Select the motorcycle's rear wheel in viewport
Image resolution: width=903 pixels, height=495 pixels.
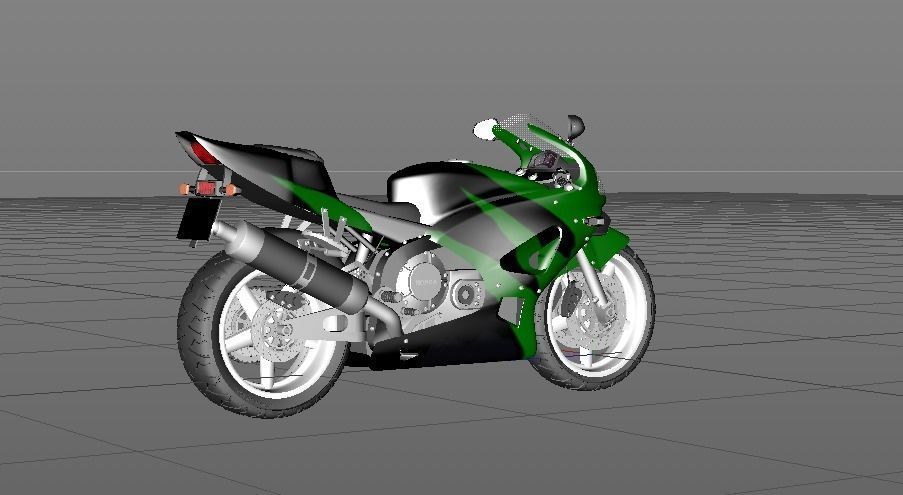pyautogui.click(x=262, y=334)
